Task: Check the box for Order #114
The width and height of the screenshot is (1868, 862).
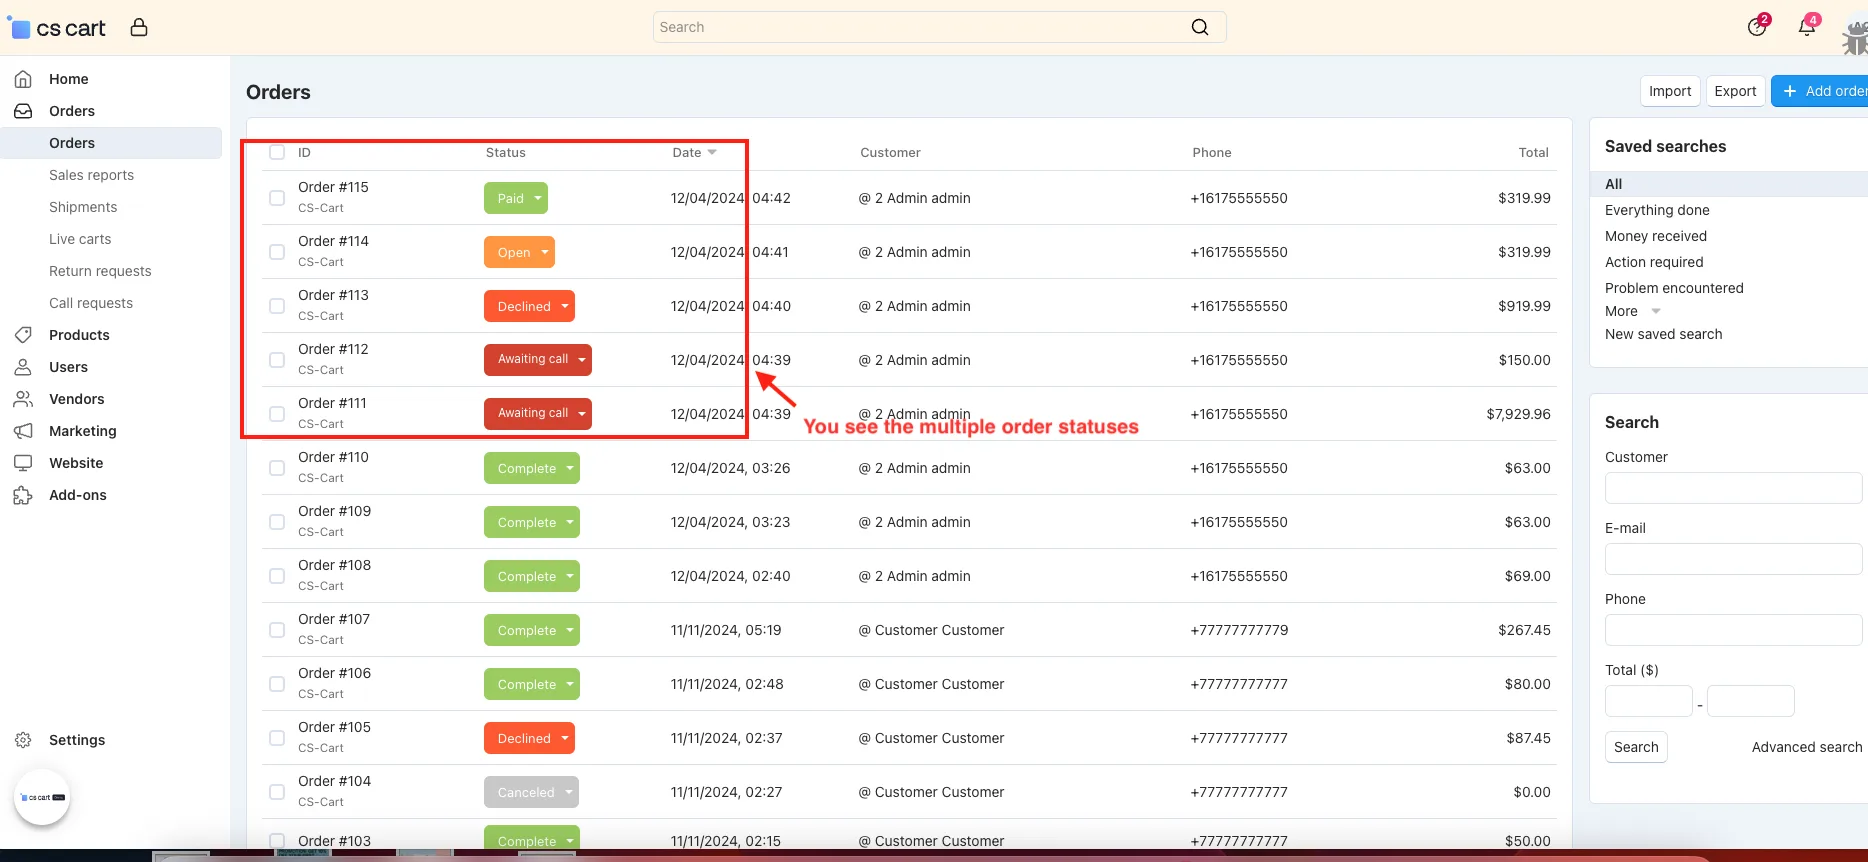Action: (x=277, y=252)
